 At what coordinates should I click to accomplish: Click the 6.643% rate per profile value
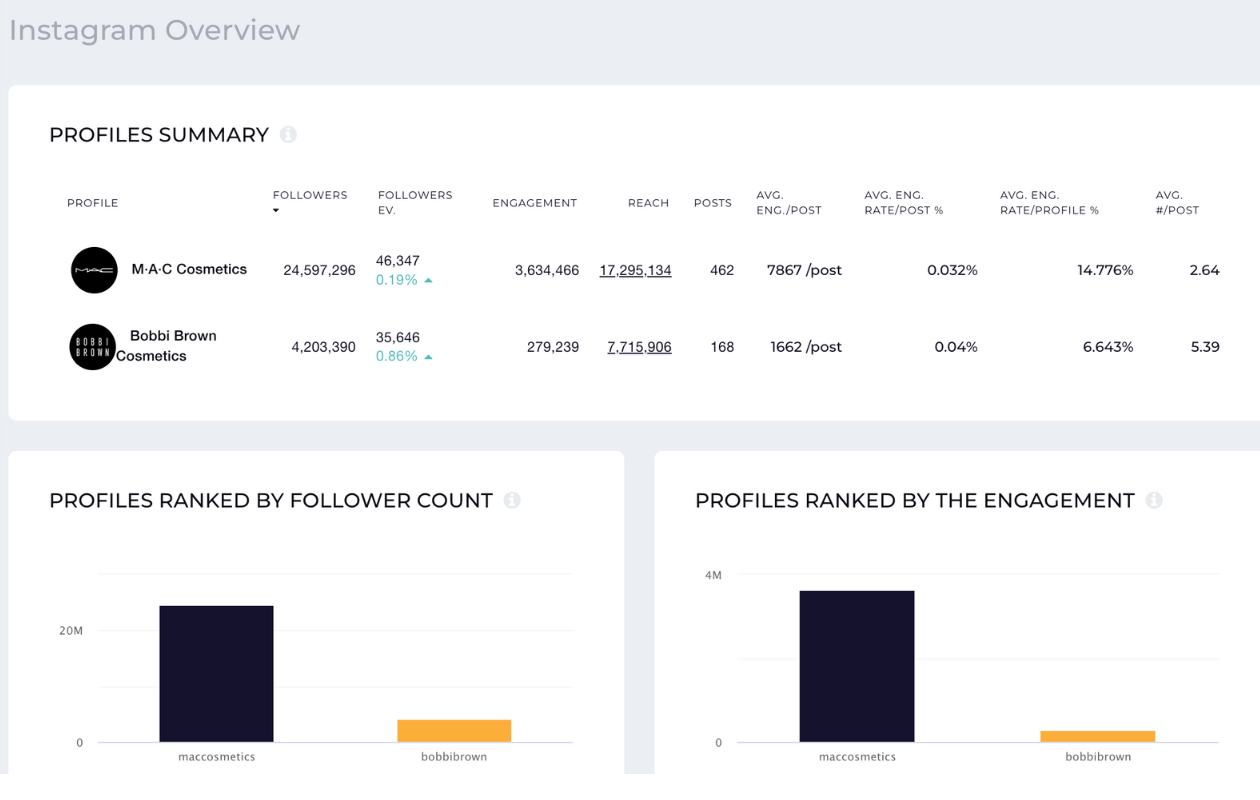point(1108,347)
